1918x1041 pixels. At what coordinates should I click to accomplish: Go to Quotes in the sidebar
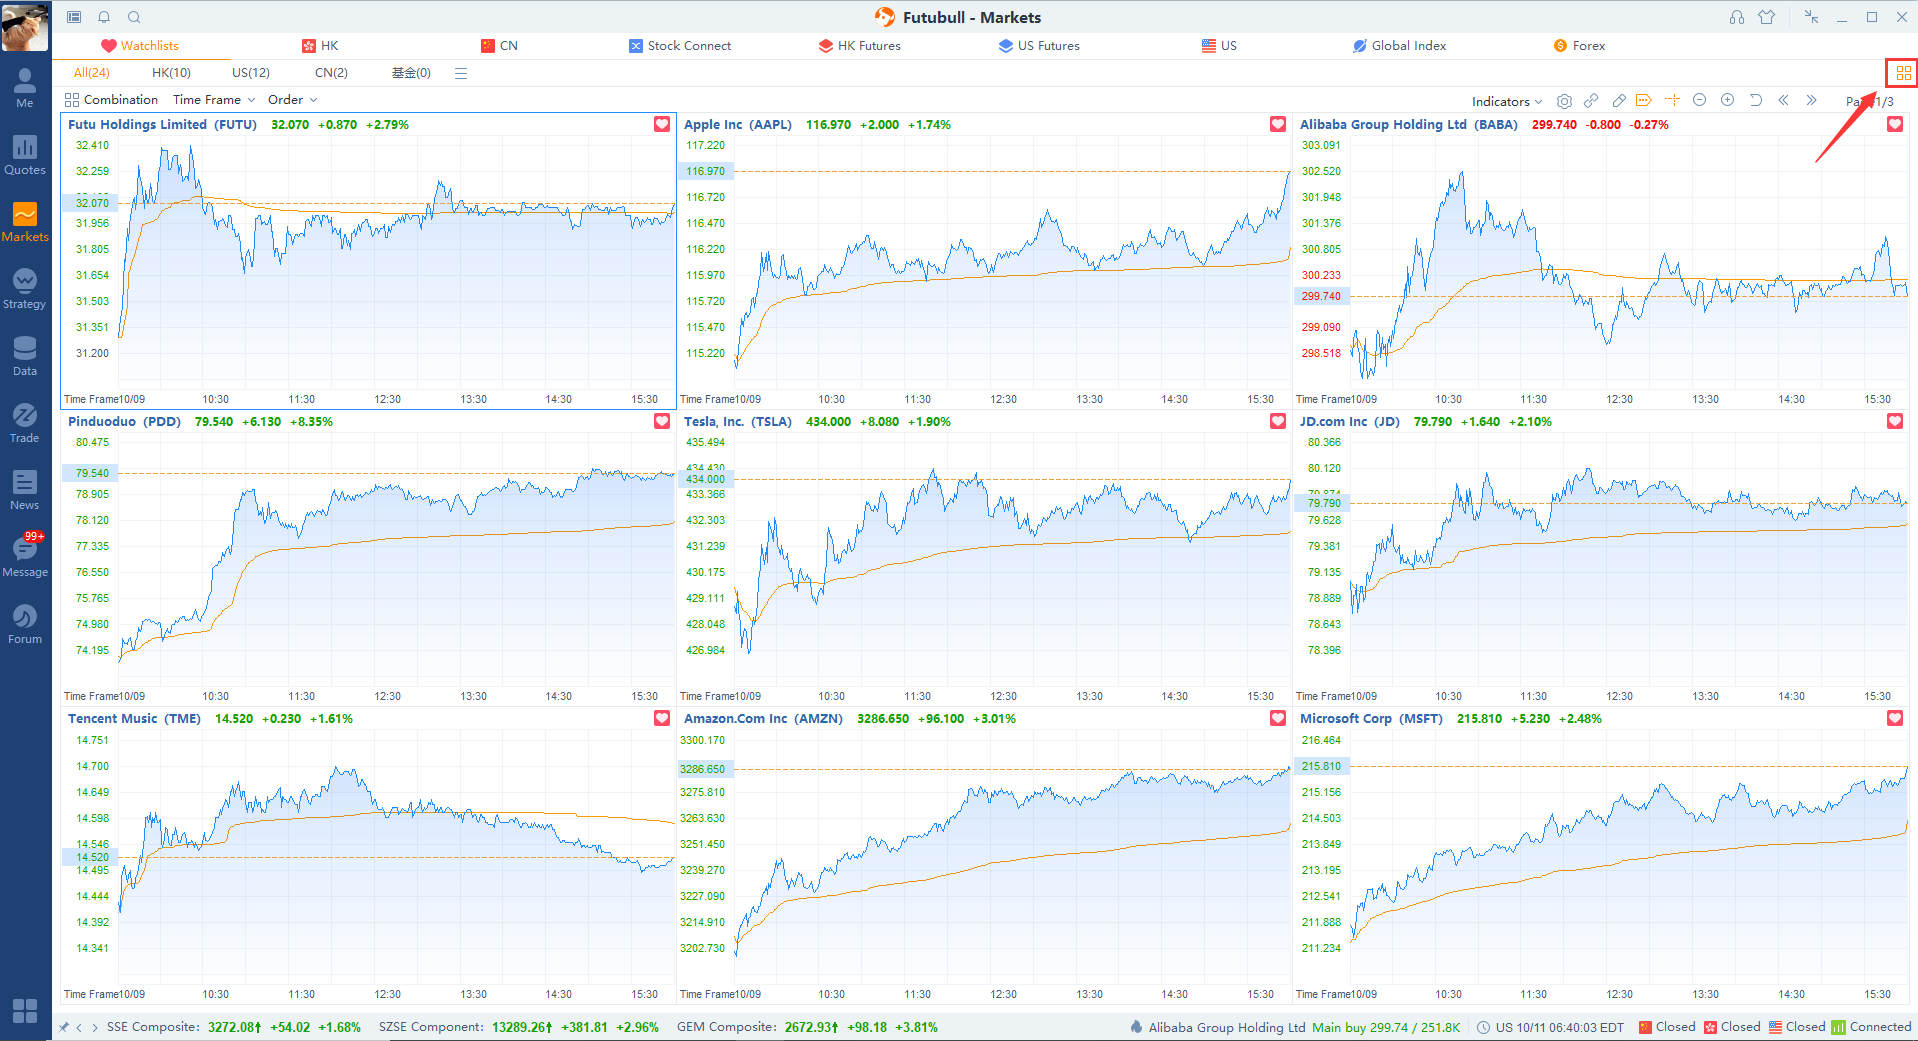pos(25,155)
